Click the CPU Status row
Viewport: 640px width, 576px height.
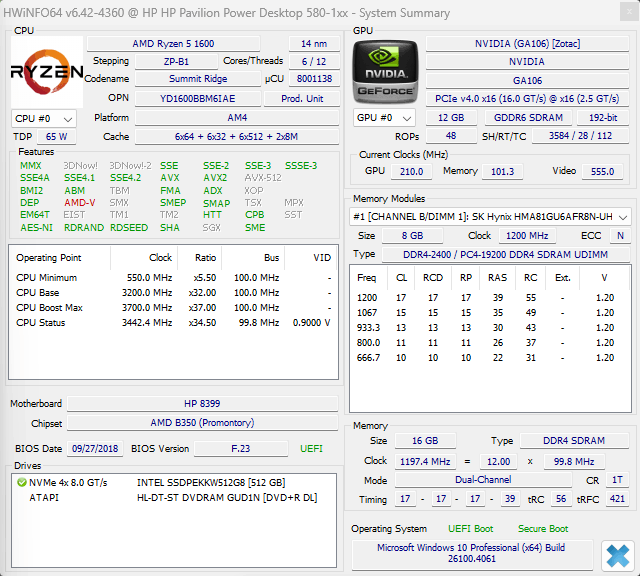[173, 323]
